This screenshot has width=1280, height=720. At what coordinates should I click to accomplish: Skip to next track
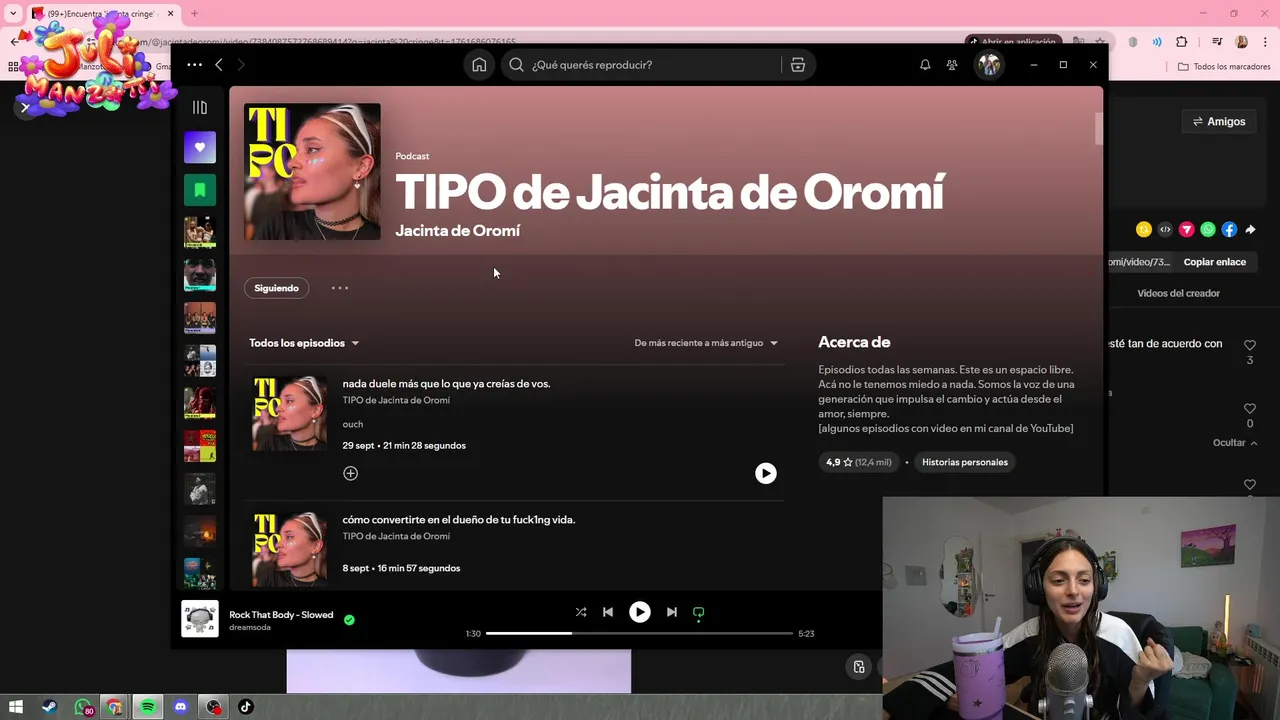[x=672, y=612]
